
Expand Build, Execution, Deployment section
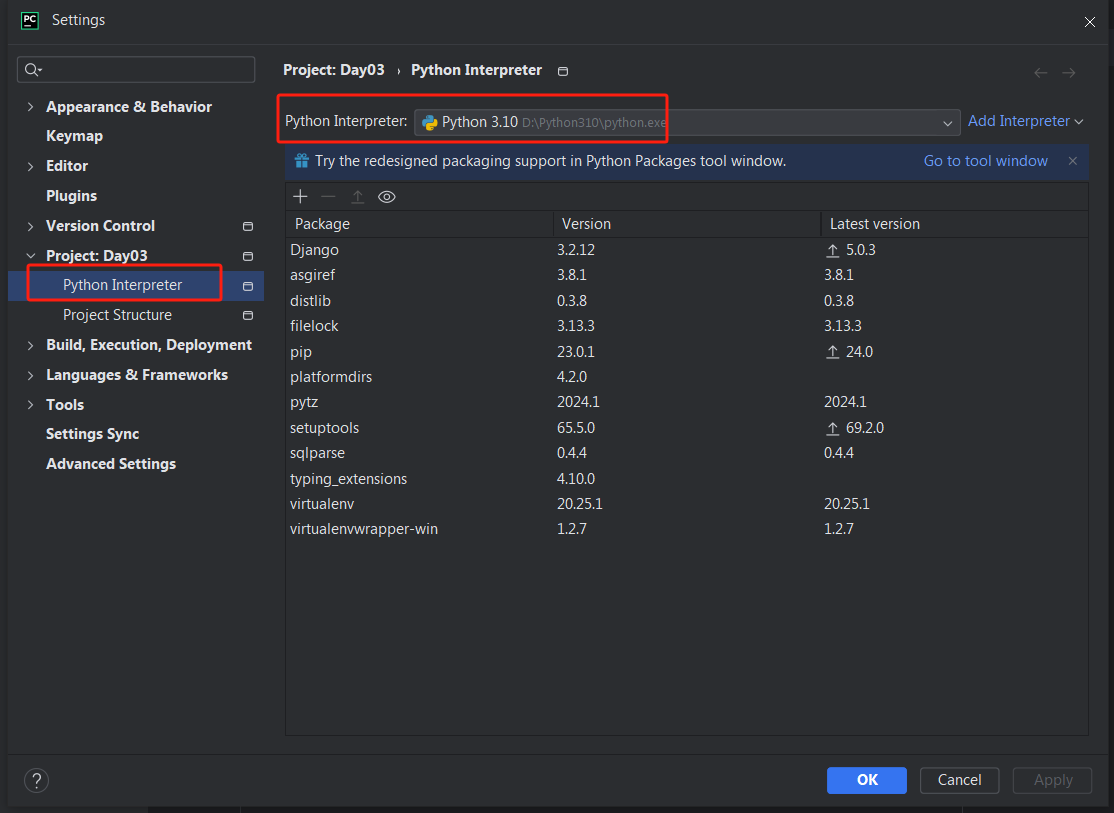click(x=31, y=345)
